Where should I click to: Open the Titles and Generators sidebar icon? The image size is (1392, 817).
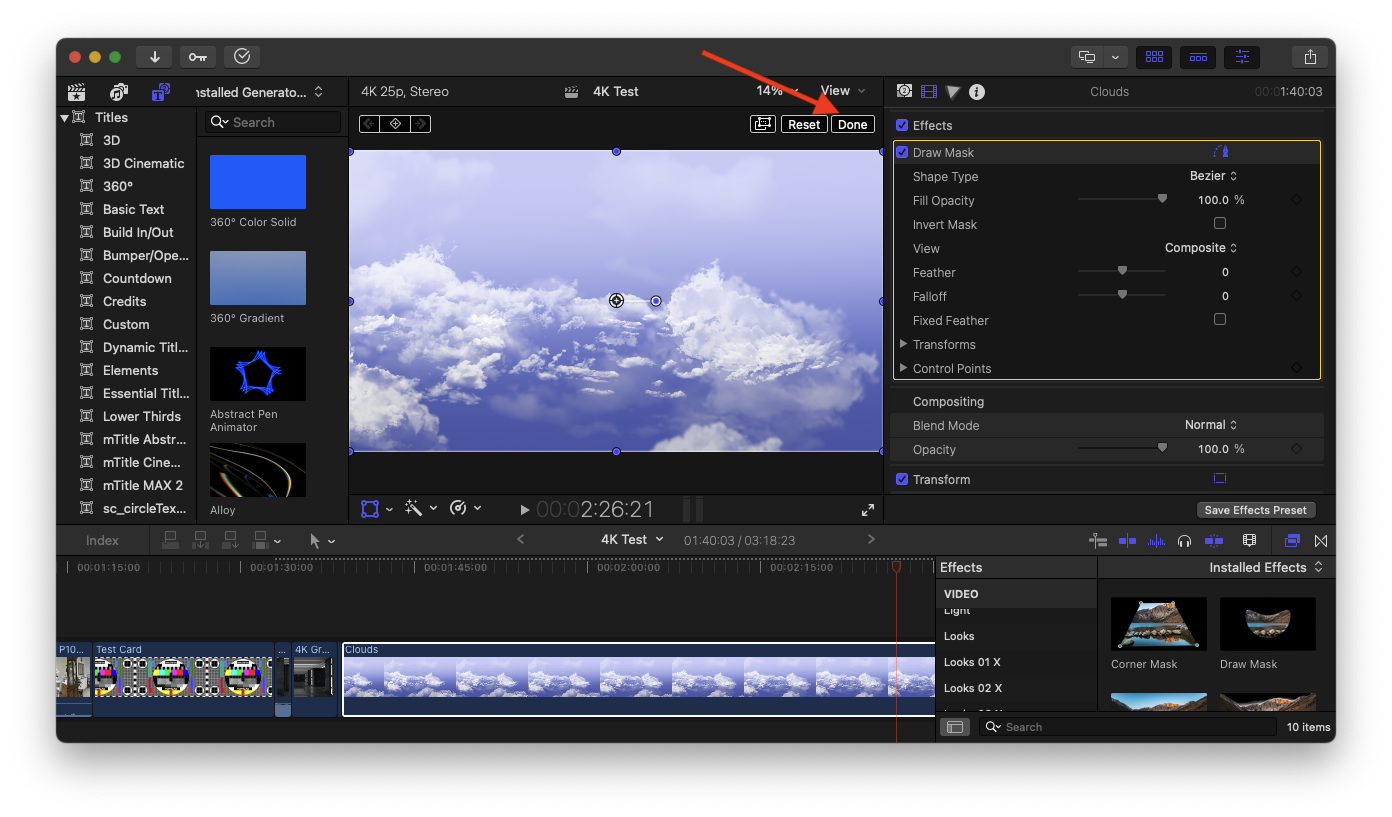point(160,92)
